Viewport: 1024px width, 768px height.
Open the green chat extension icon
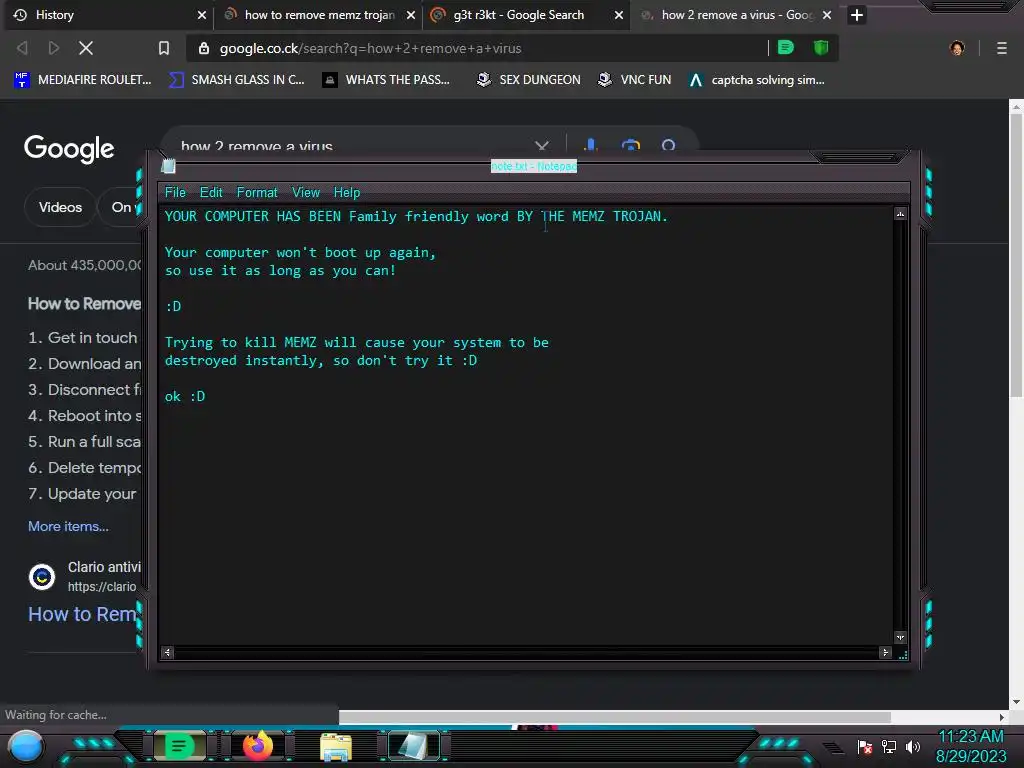(x=786, y=48)
